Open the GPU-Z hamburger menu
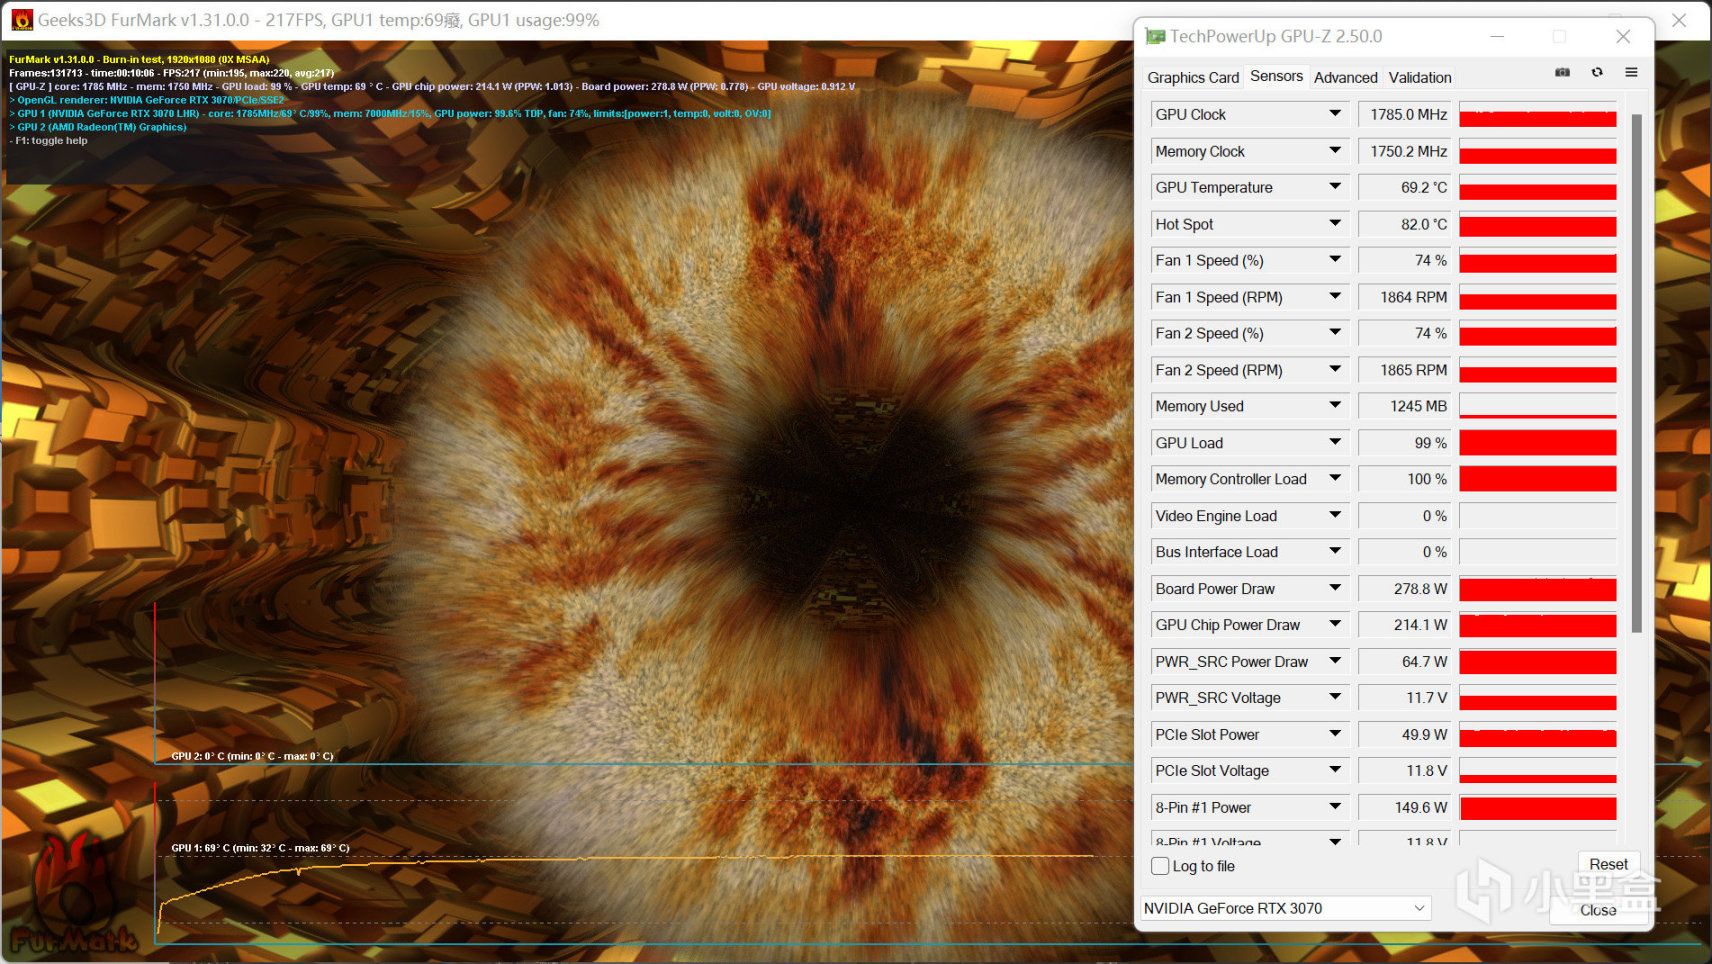 point(1631,72)
